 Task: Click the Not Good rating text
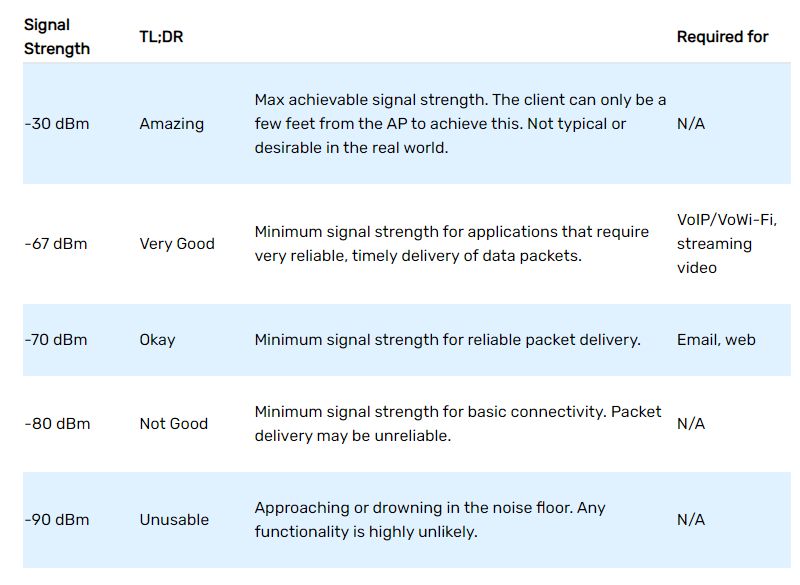click(x=174, y=424)
